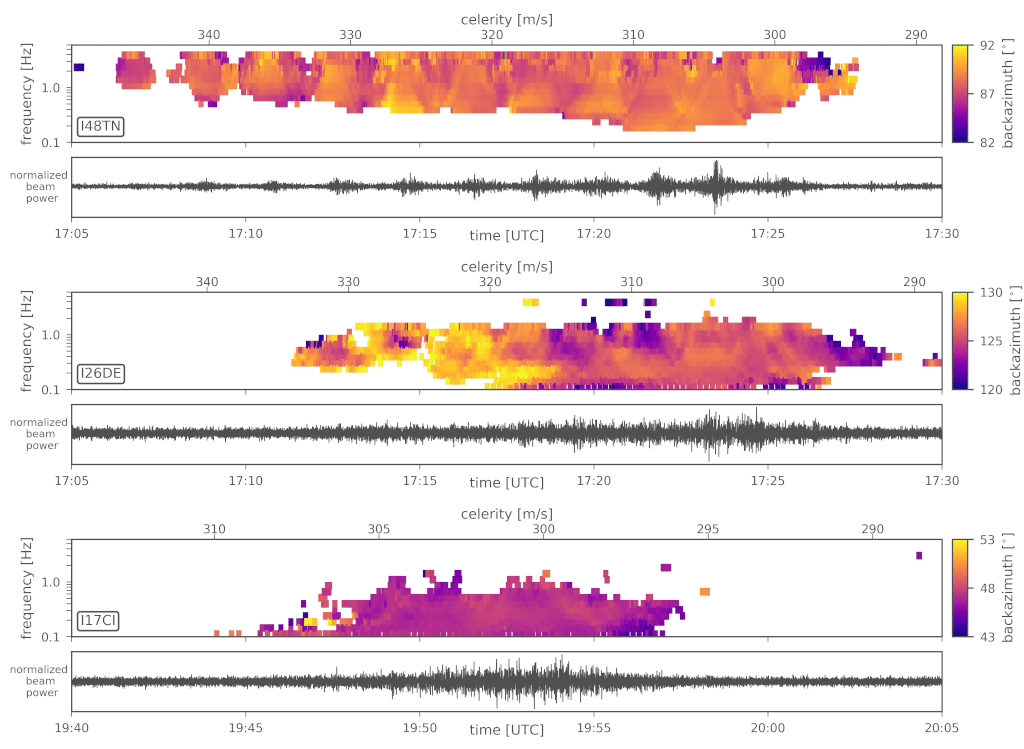Click the I48TN station label box
1024x749 pixels.
pyautogui.click(x=100, y=127)
